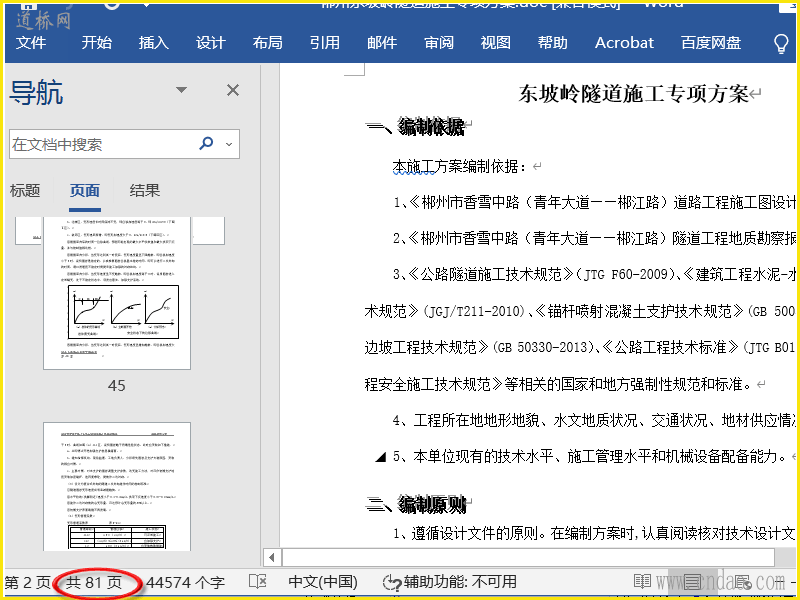Screen dimensions: 800x600
Task: Select the 结果 tab in navigation pane
Action: pyautogui.click(x=145, y=191)
